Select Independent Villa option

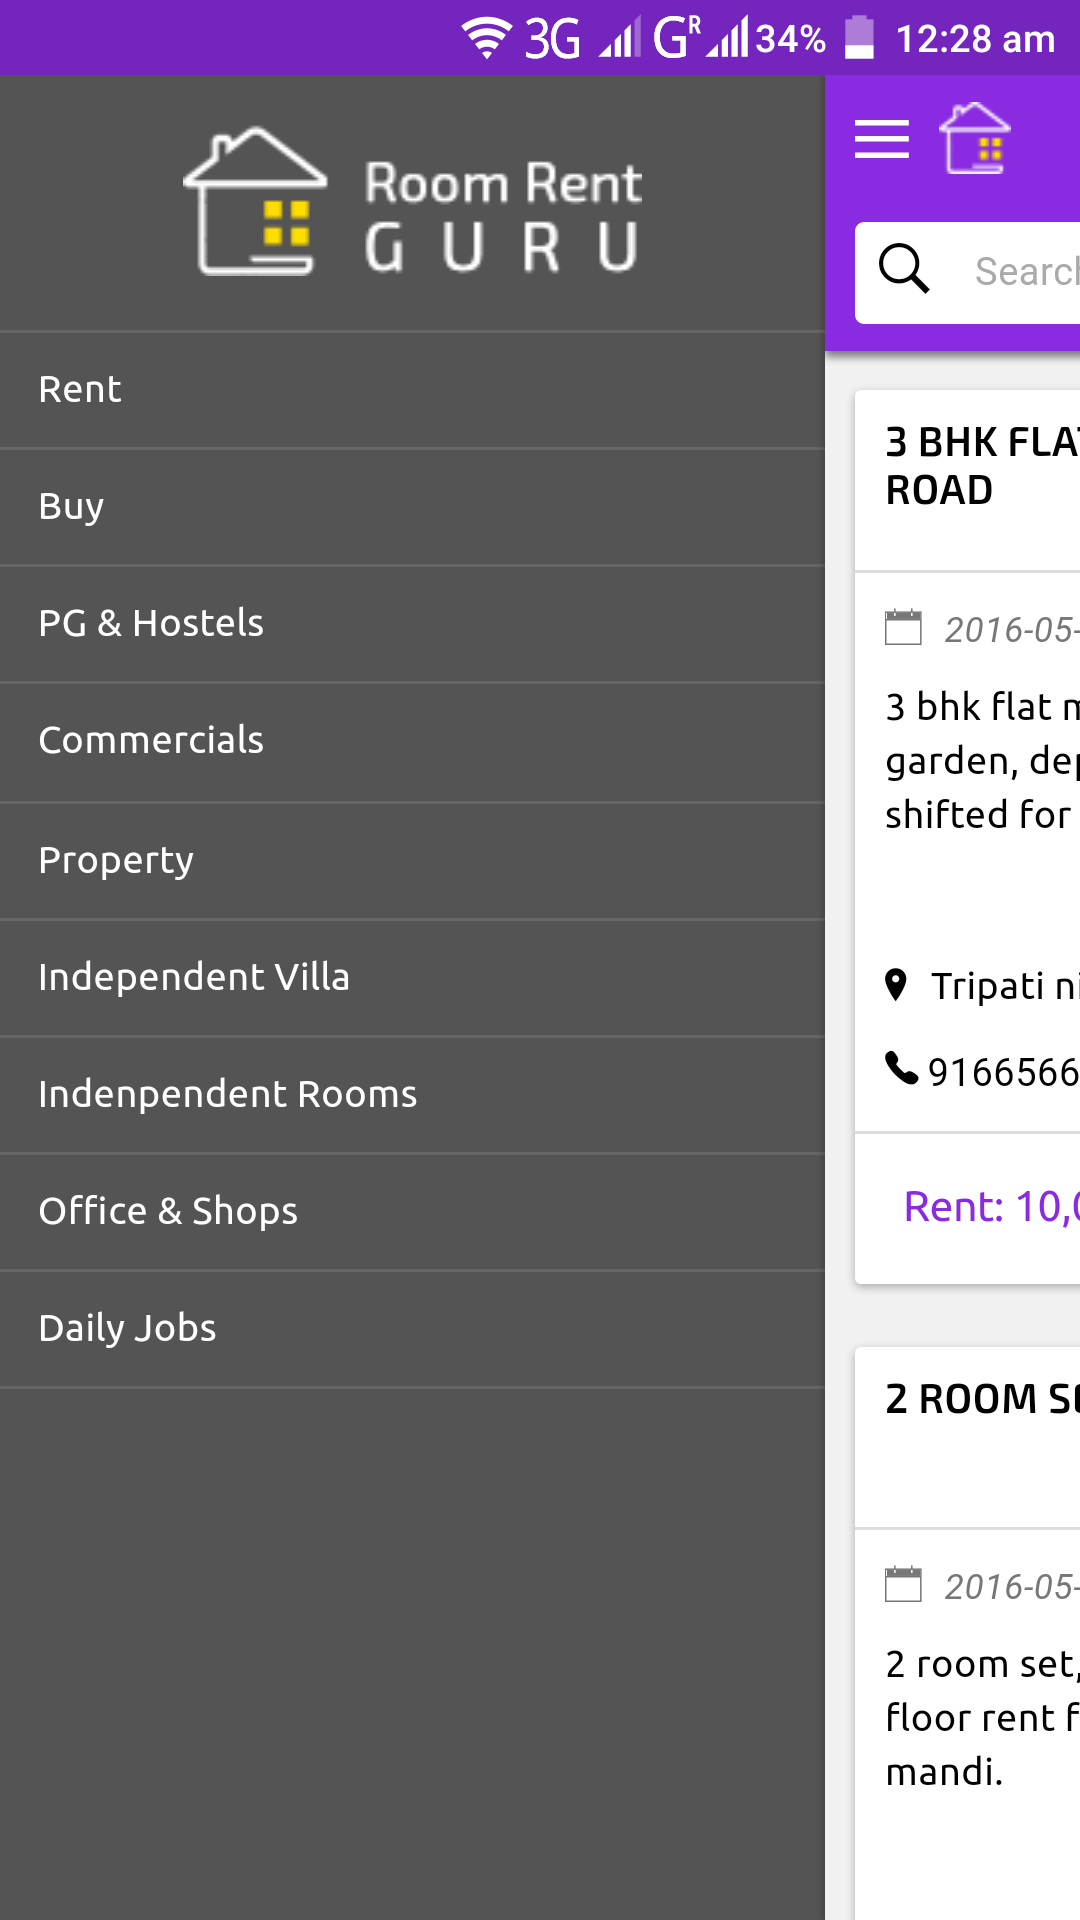[x=194, y=977]
